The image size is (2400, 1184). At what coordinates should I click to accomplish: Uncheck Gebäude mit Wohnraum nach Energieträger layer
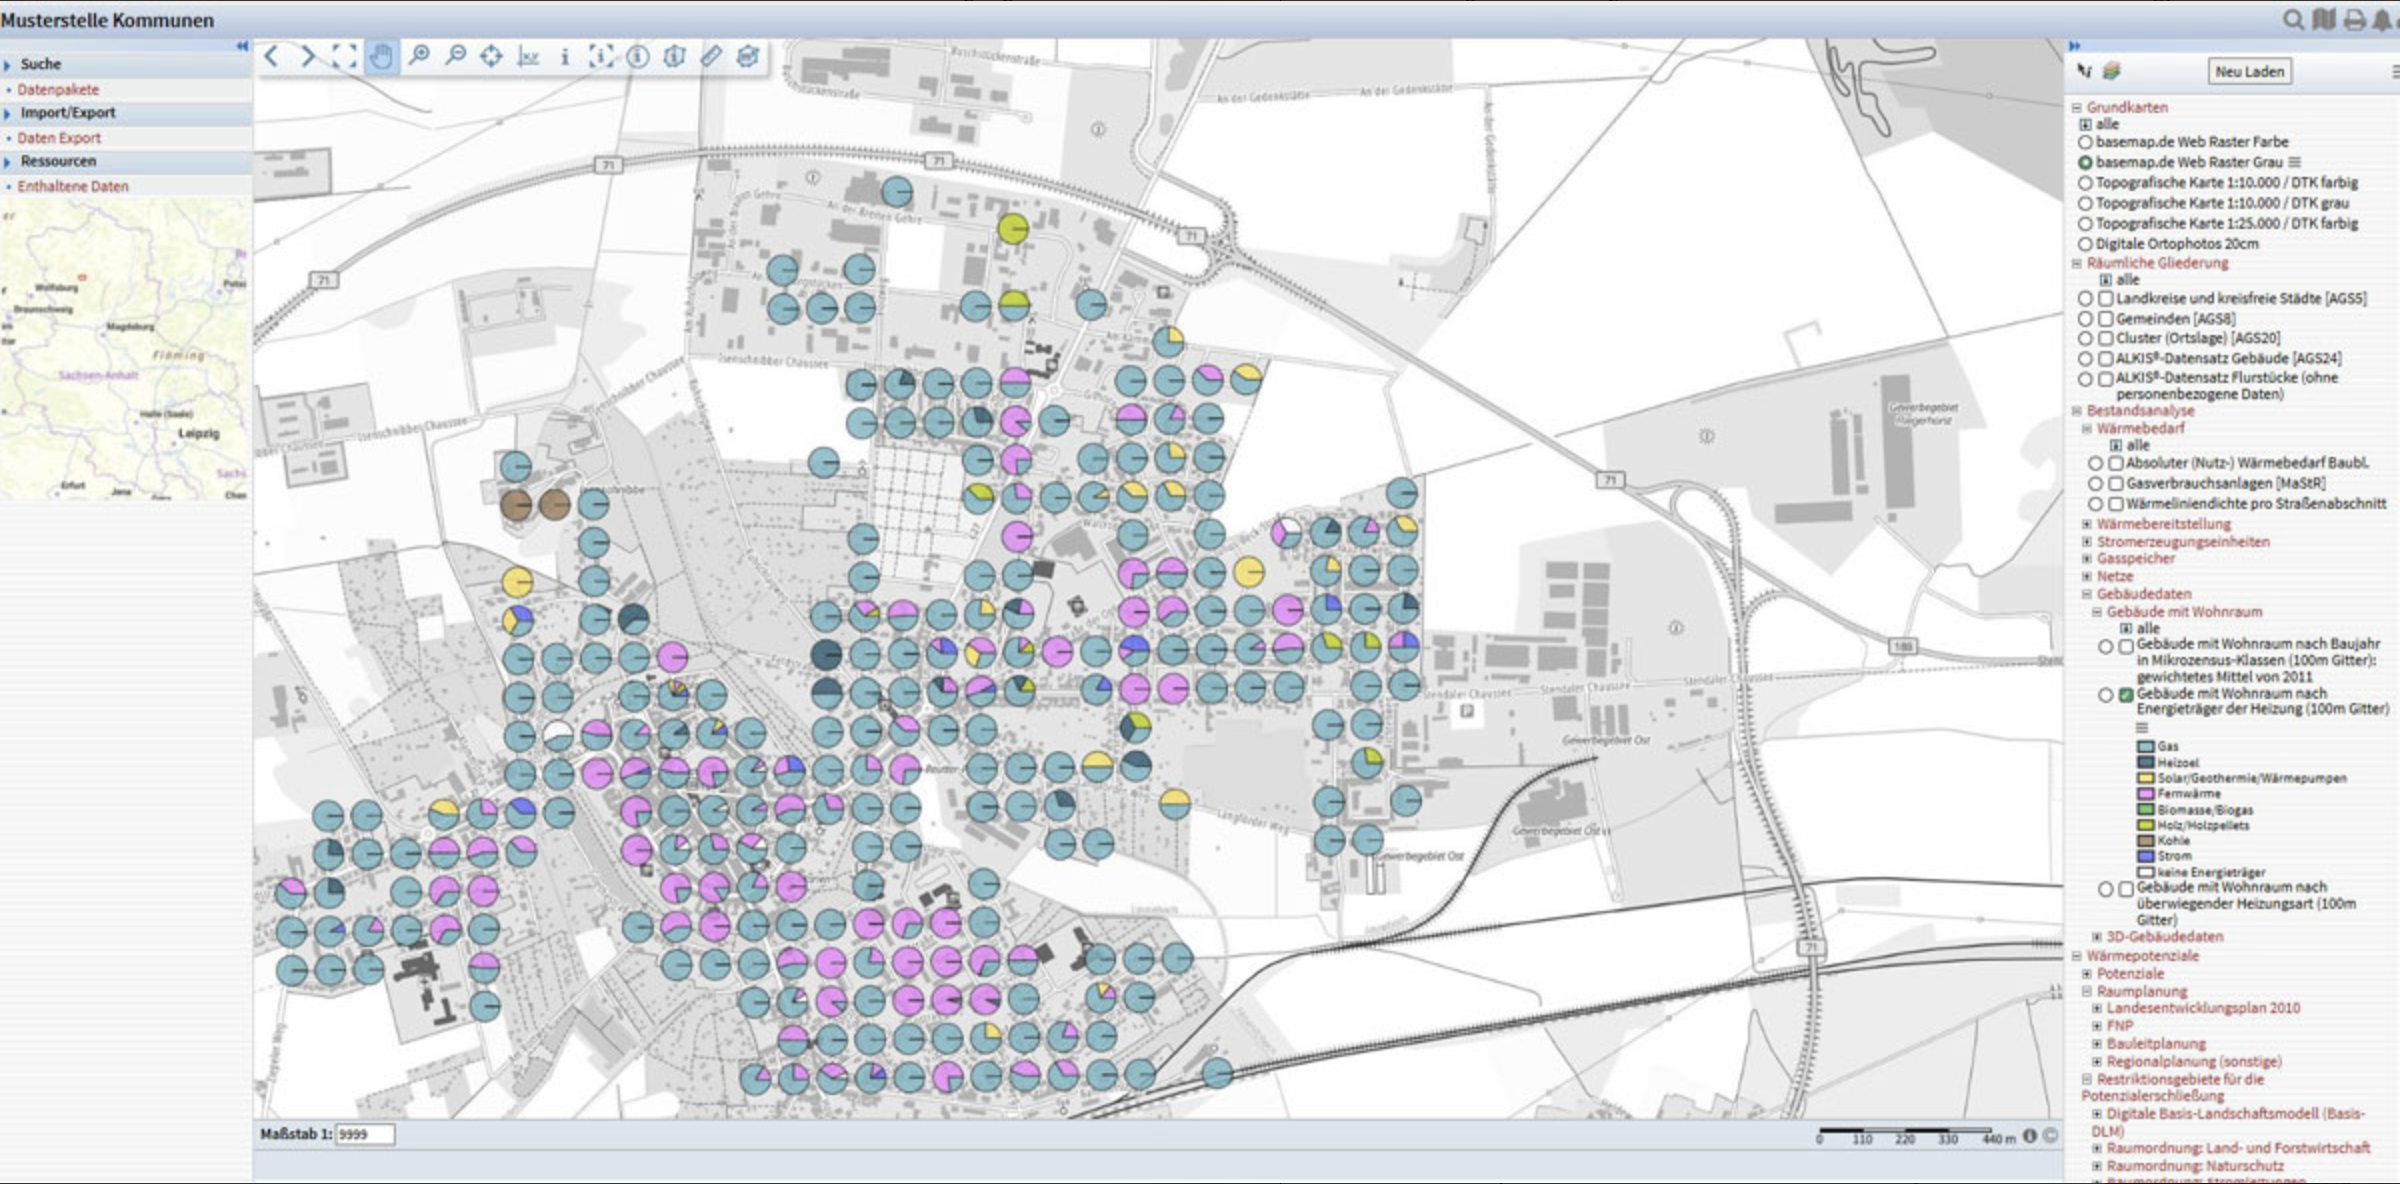coord(2127,695)
